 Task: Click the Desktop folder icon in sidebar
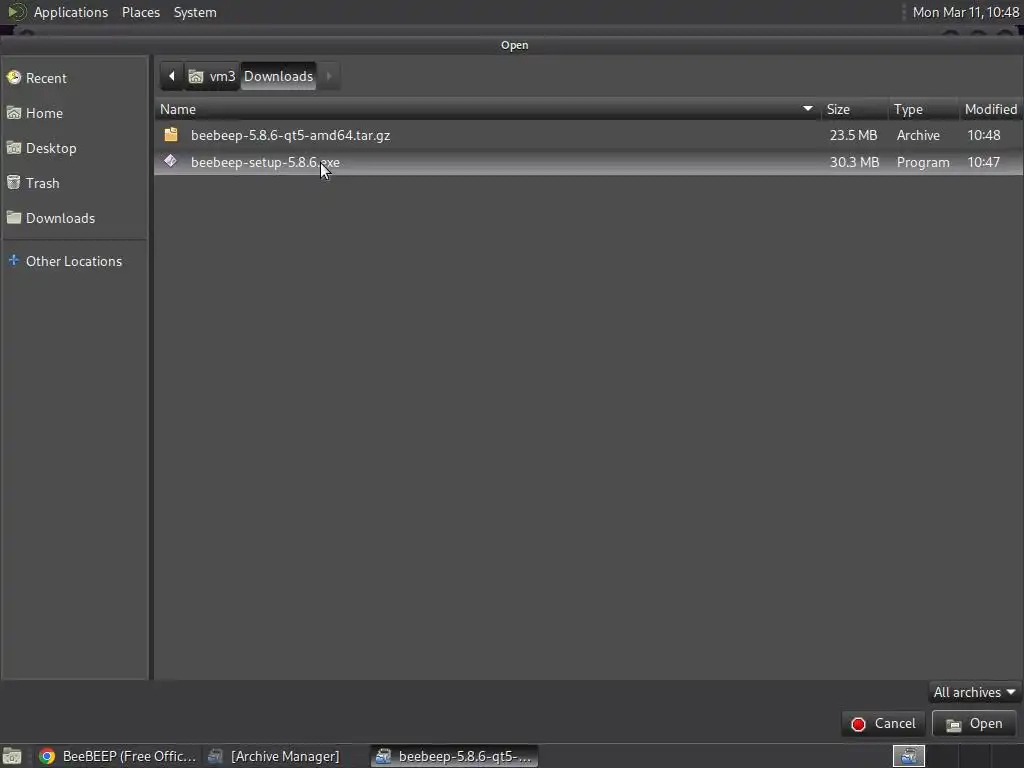(x=14, y=148)
